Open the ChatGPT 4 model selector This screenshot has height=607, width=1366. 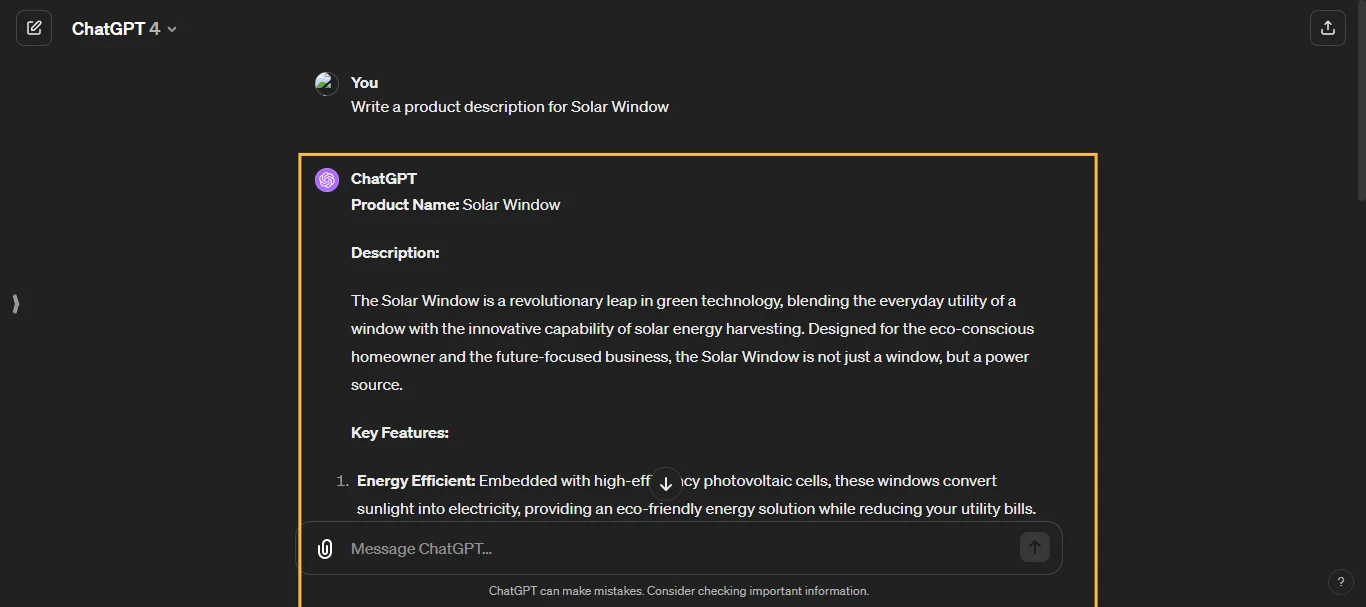click(x=124, y=29)
